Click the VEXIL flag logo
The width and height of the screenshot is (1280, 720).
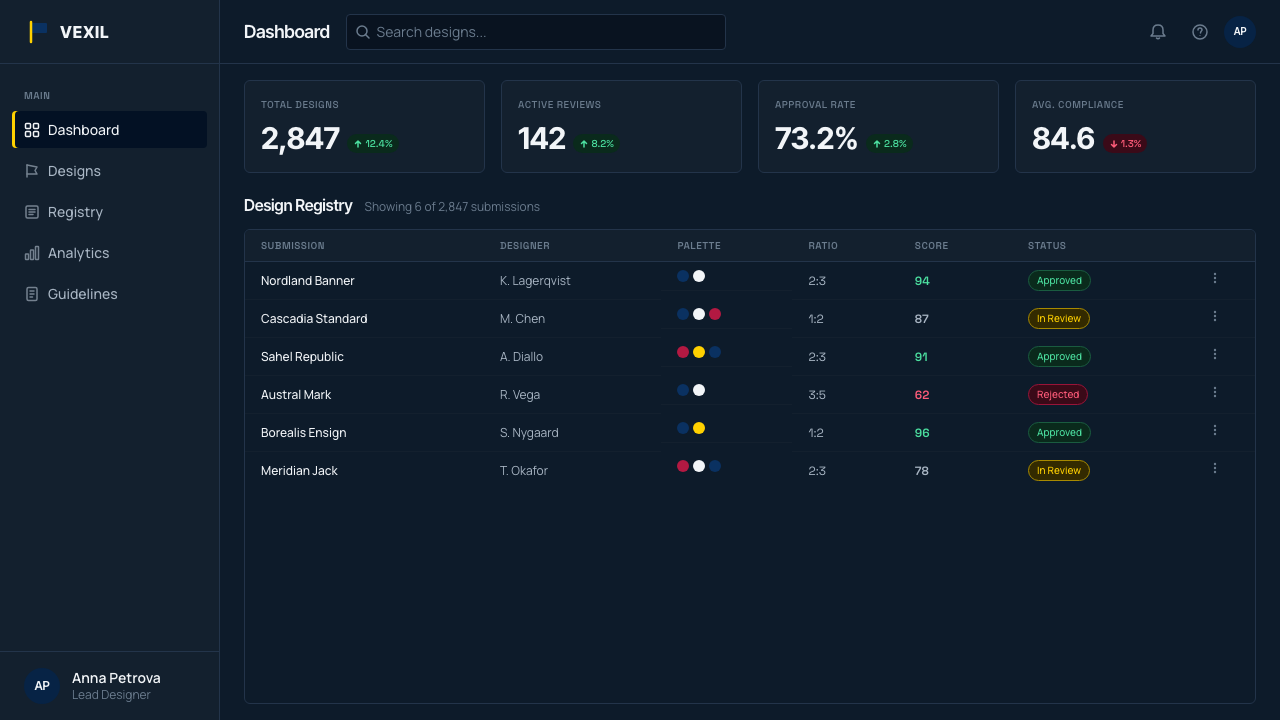(x=39, y=32)
